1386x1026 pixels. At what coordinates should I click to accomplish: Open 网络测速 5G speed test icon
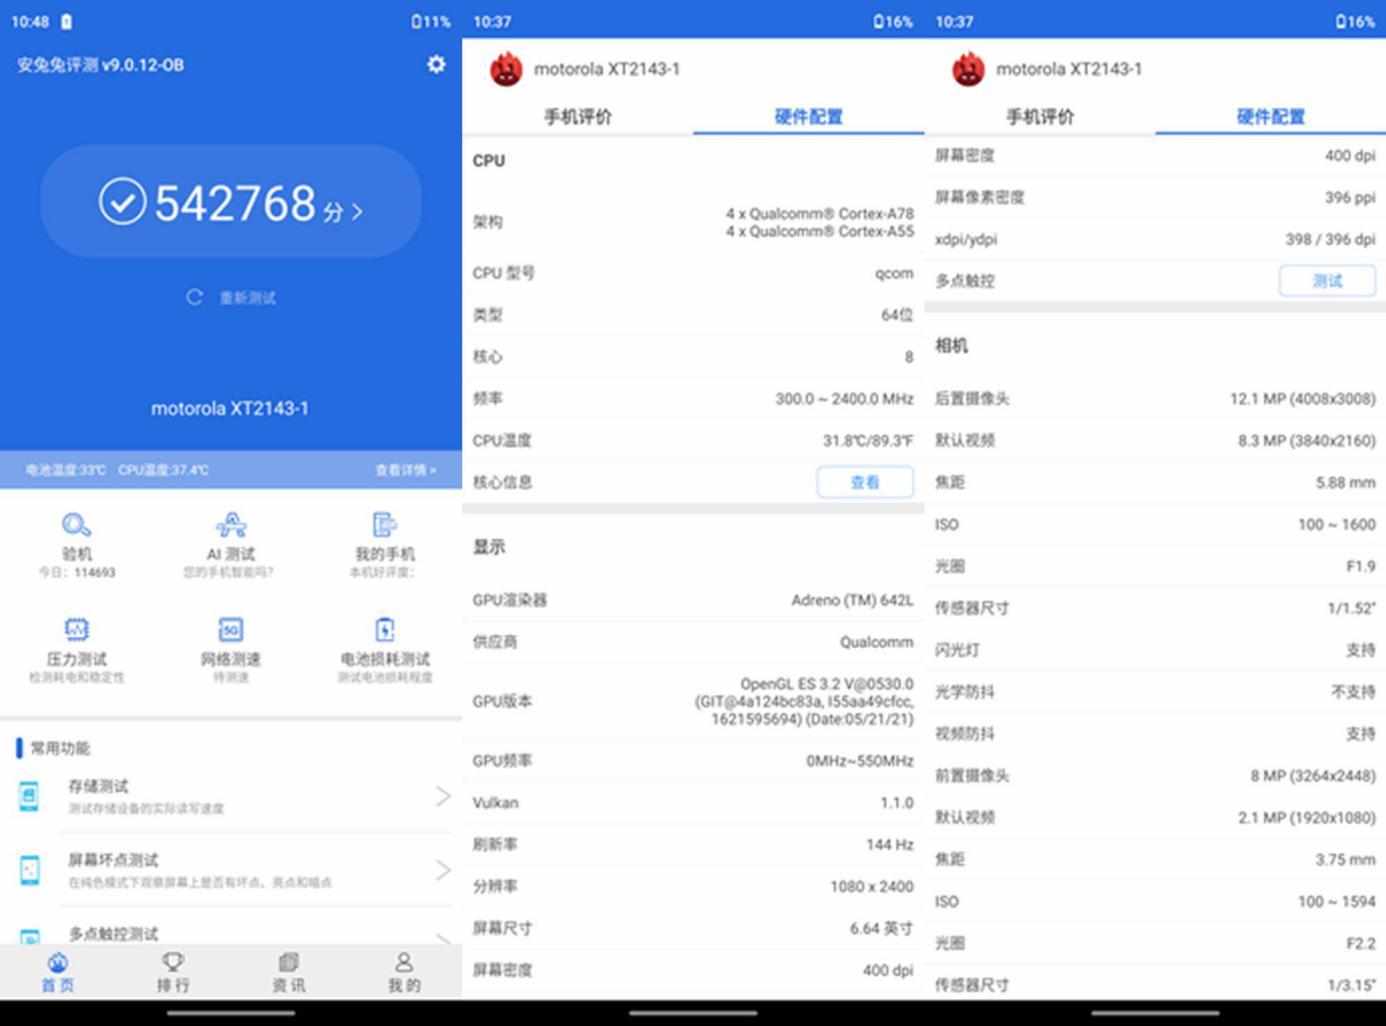(231, 629)
